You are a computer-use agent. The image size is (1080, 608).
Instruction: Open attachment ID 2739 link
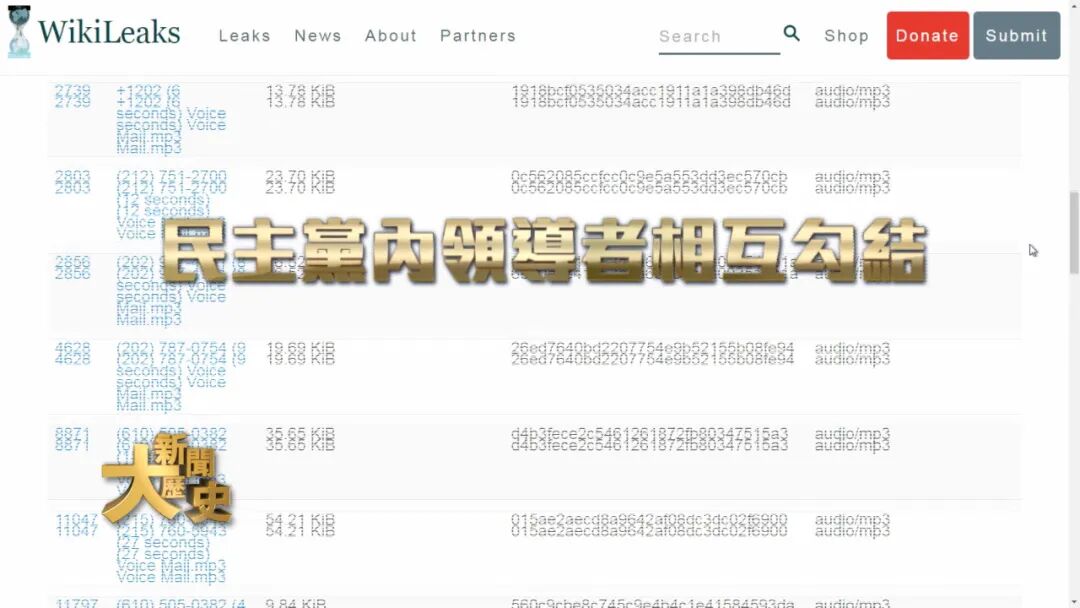(72, 96)
